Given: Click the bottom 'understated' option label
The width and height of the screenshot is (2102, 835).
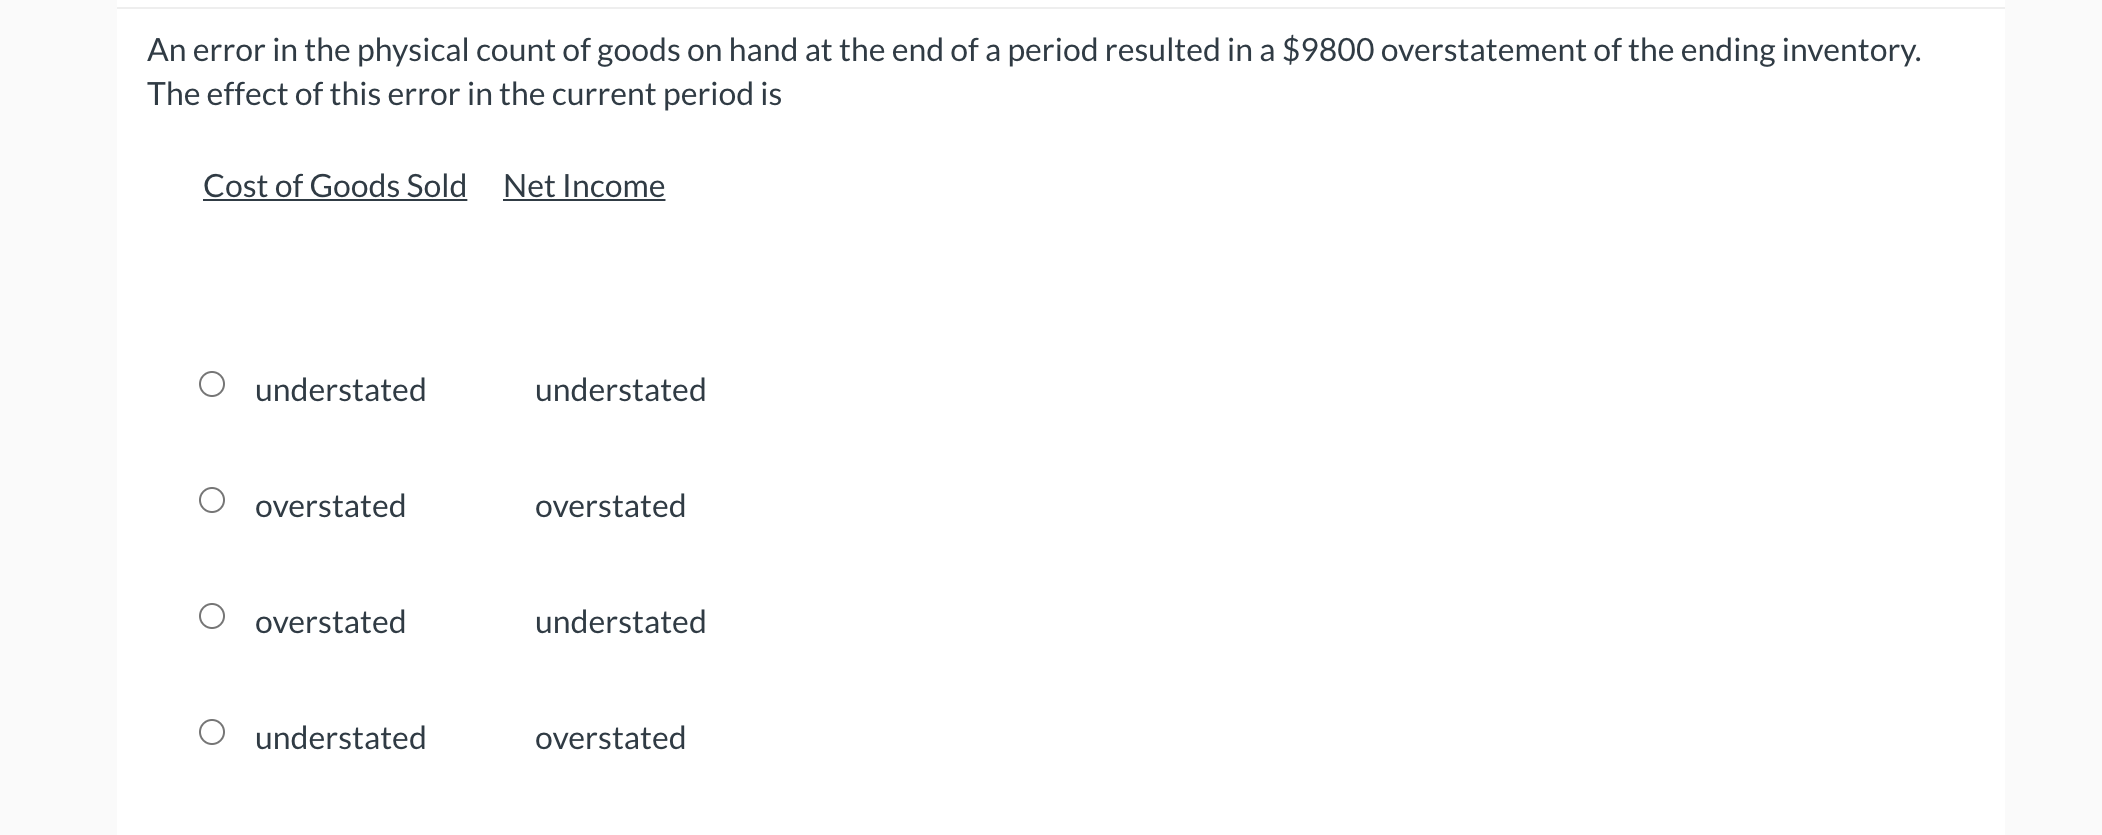Looking at the screenshot, I should [x=341, y=738].
